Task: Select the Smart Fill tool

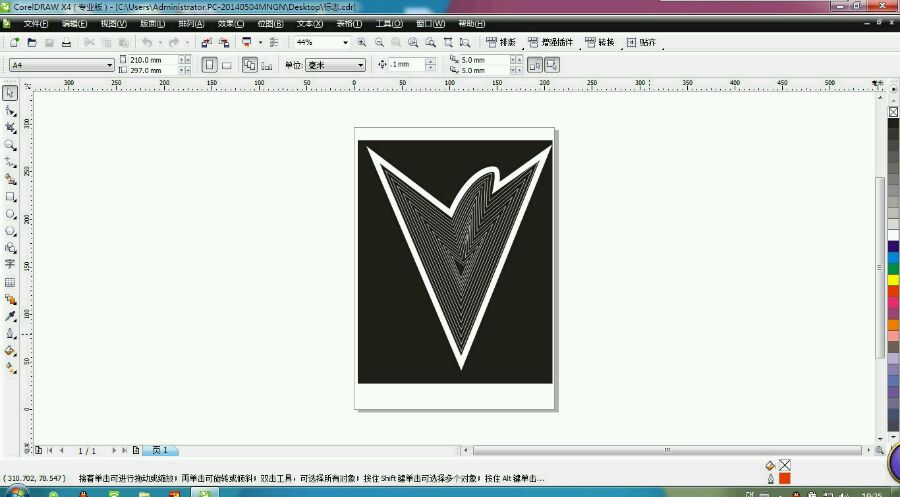Action: [x=10, y=179]
